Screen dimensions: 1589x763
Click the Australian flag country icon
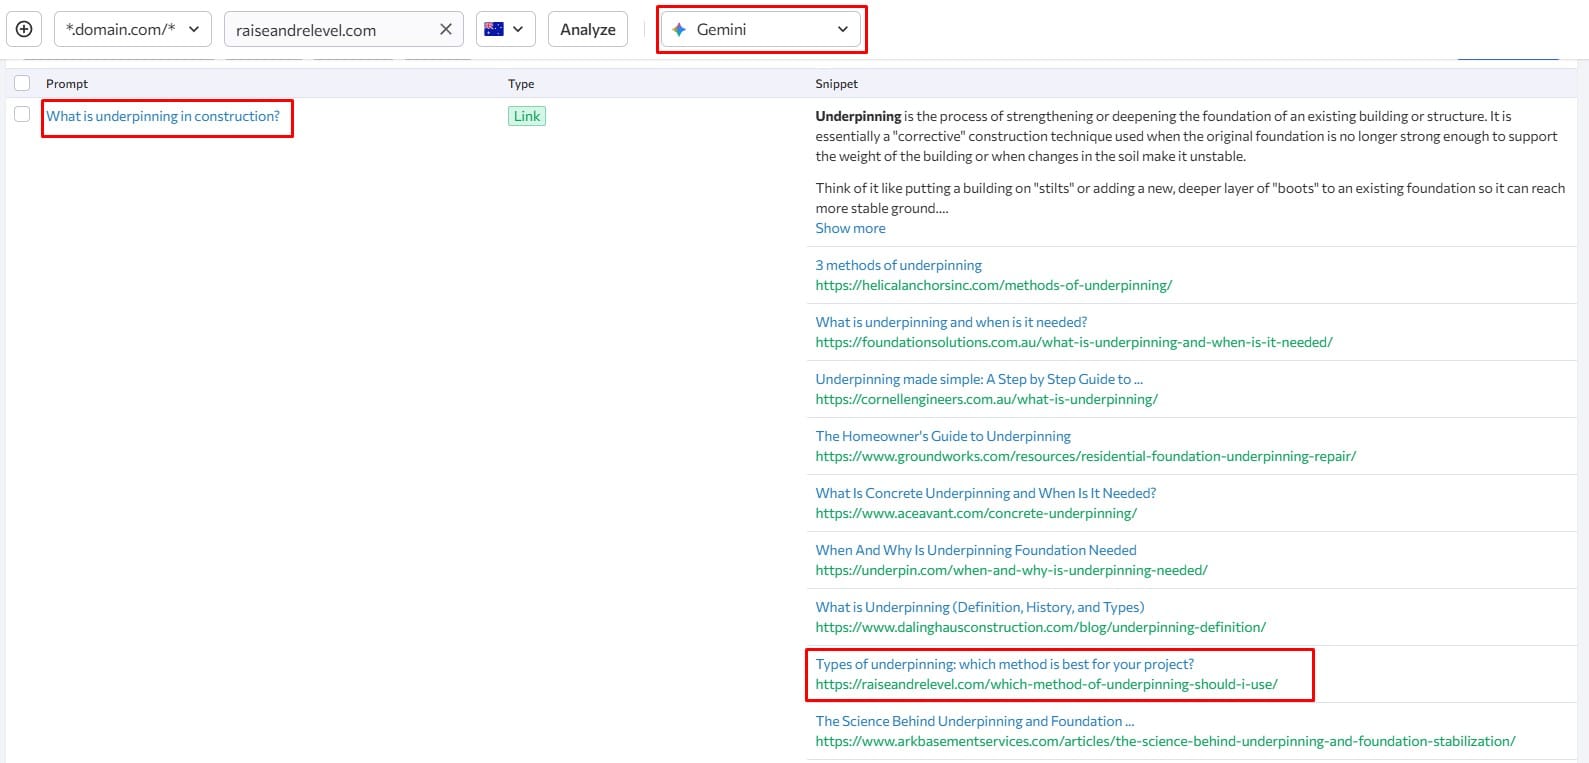point(493,29)
